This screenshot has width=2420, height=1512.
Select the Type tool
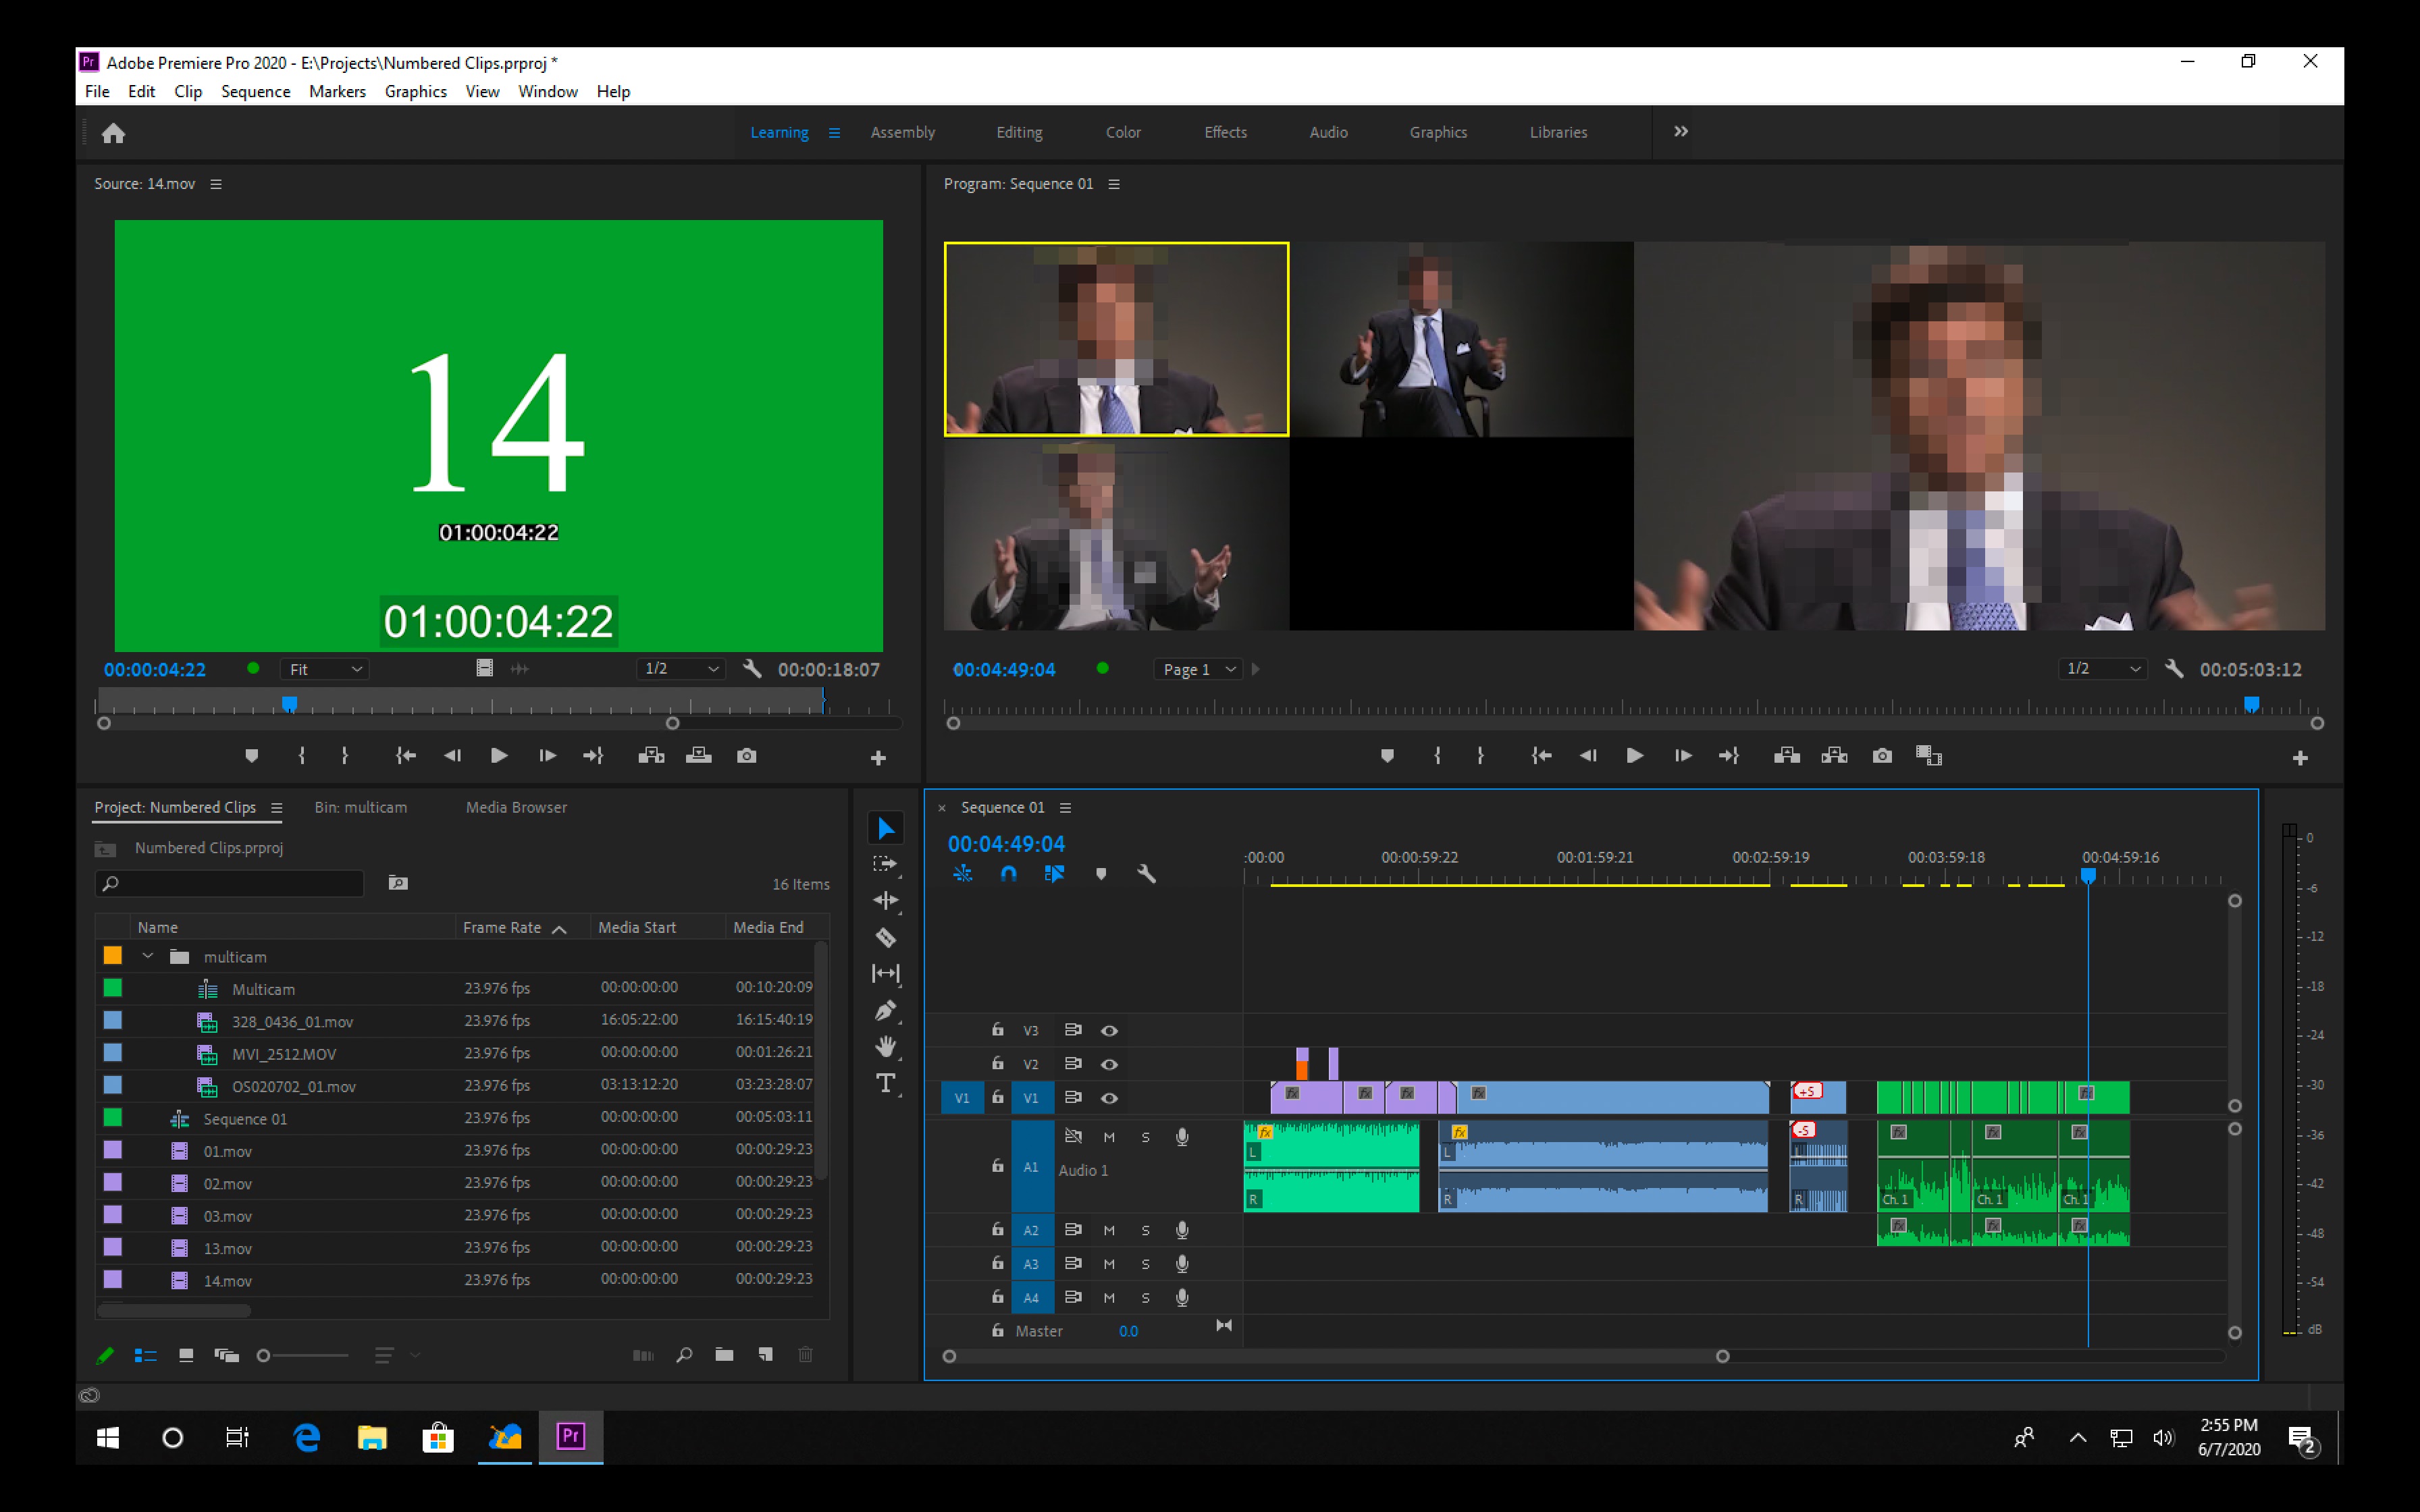pos(886,1083)
